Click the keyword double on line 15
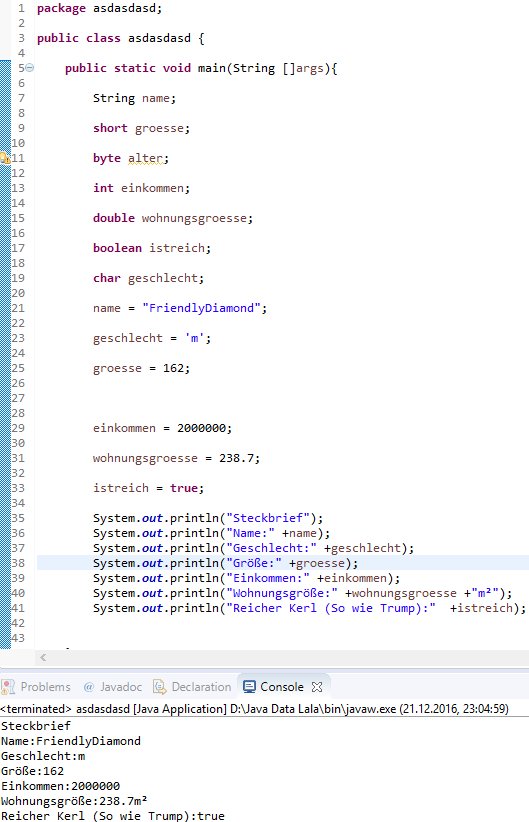The height and width of the screenshot is (822, 529). [x=114, y=218]
